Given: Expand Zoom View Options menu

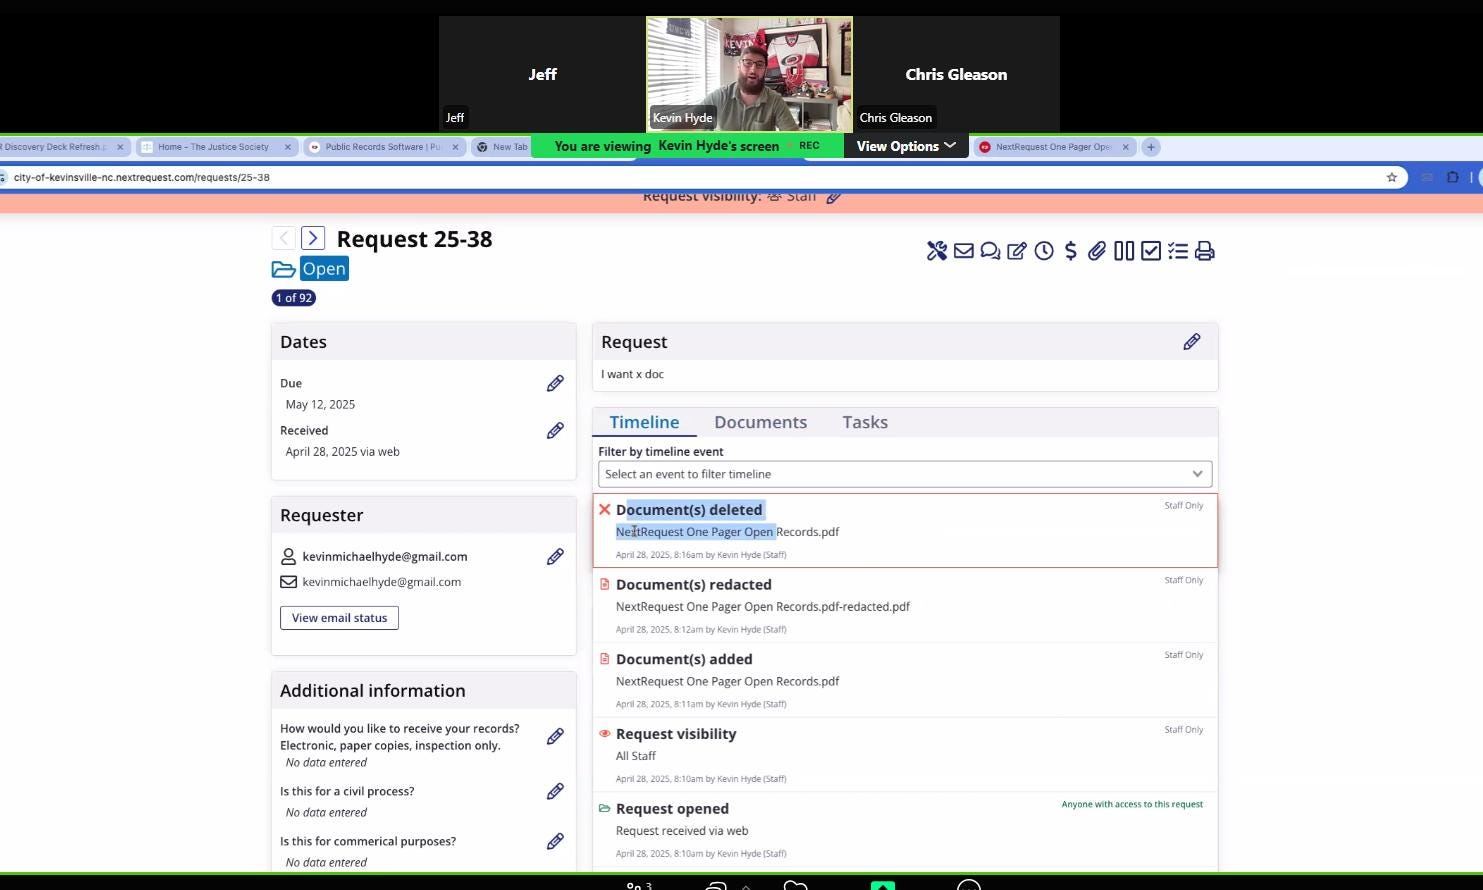Looking at the screenshot, I should (x=906, y=146).
